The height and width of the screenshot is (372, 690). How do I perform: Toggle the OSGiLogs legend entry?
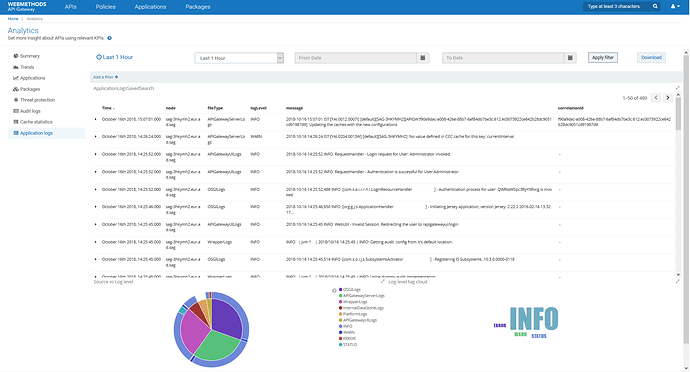350,289
